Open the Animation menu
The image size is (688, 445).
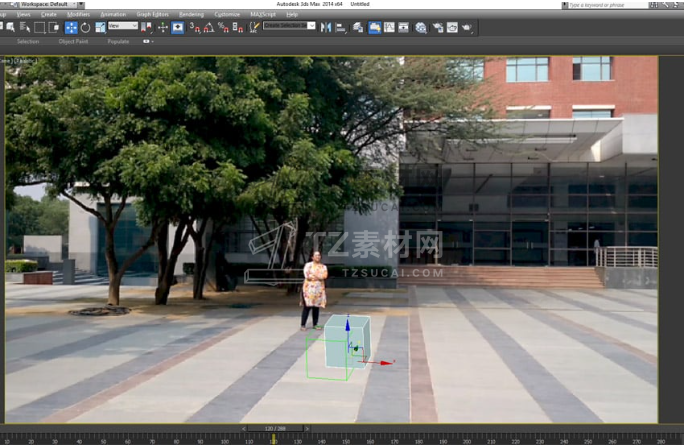(x=113, y=14)
